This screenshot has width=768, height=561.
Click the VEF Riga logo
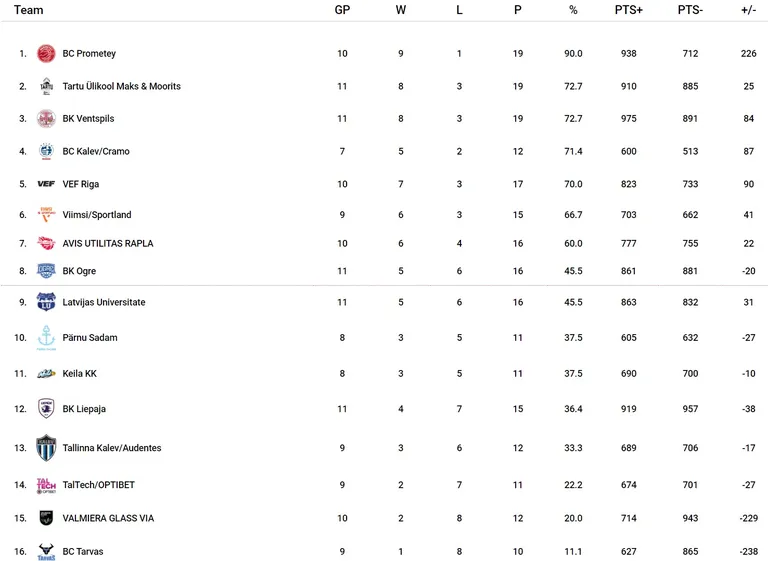(46, 184)
